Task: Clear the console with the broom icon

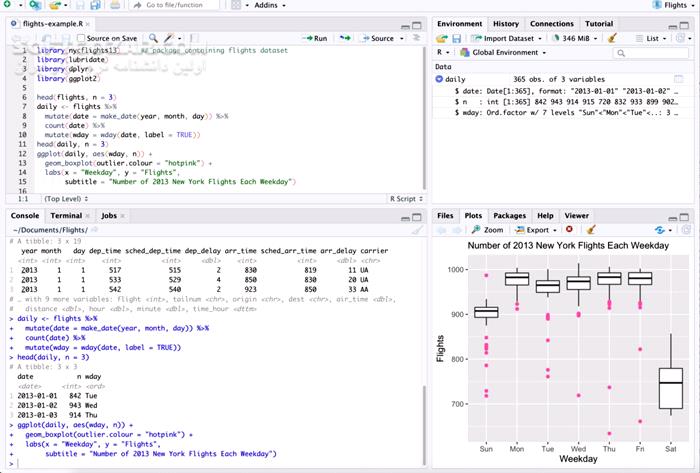Action: [x=417, y=230]
